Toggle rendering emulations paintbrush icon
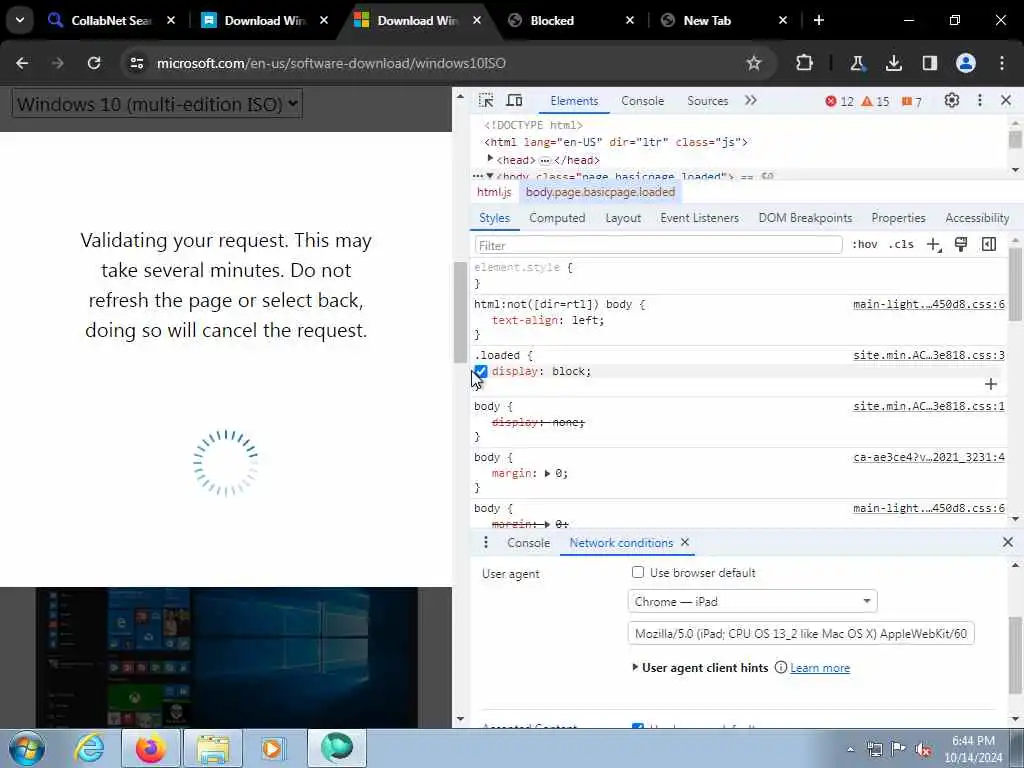This screenshot has width=1024, height=768. pos(961,245)
